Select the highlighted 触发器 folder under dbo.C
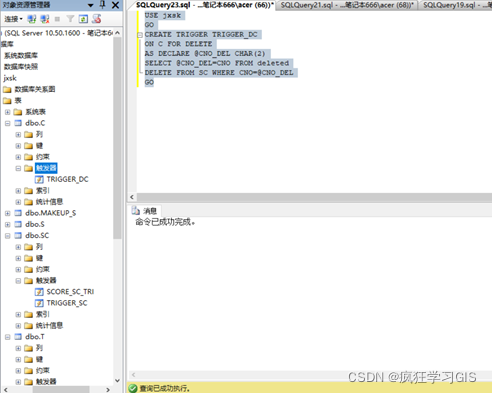The height and width of the screenshot is (393, 492). [x=46, y=168]
